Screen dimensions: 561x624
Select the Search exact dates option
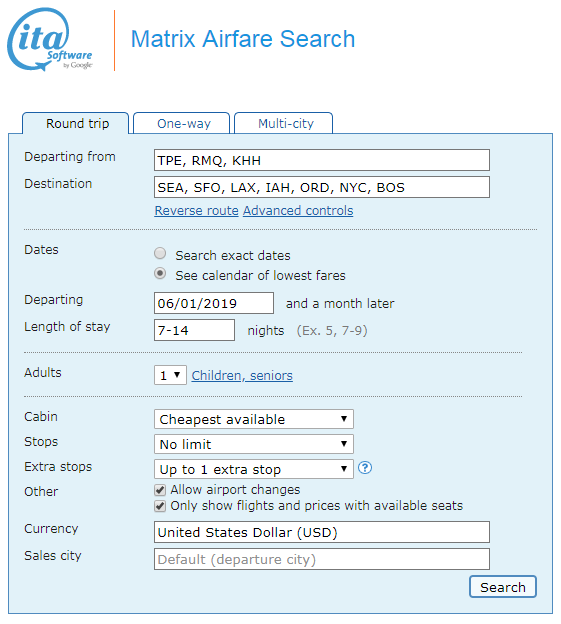160,253
